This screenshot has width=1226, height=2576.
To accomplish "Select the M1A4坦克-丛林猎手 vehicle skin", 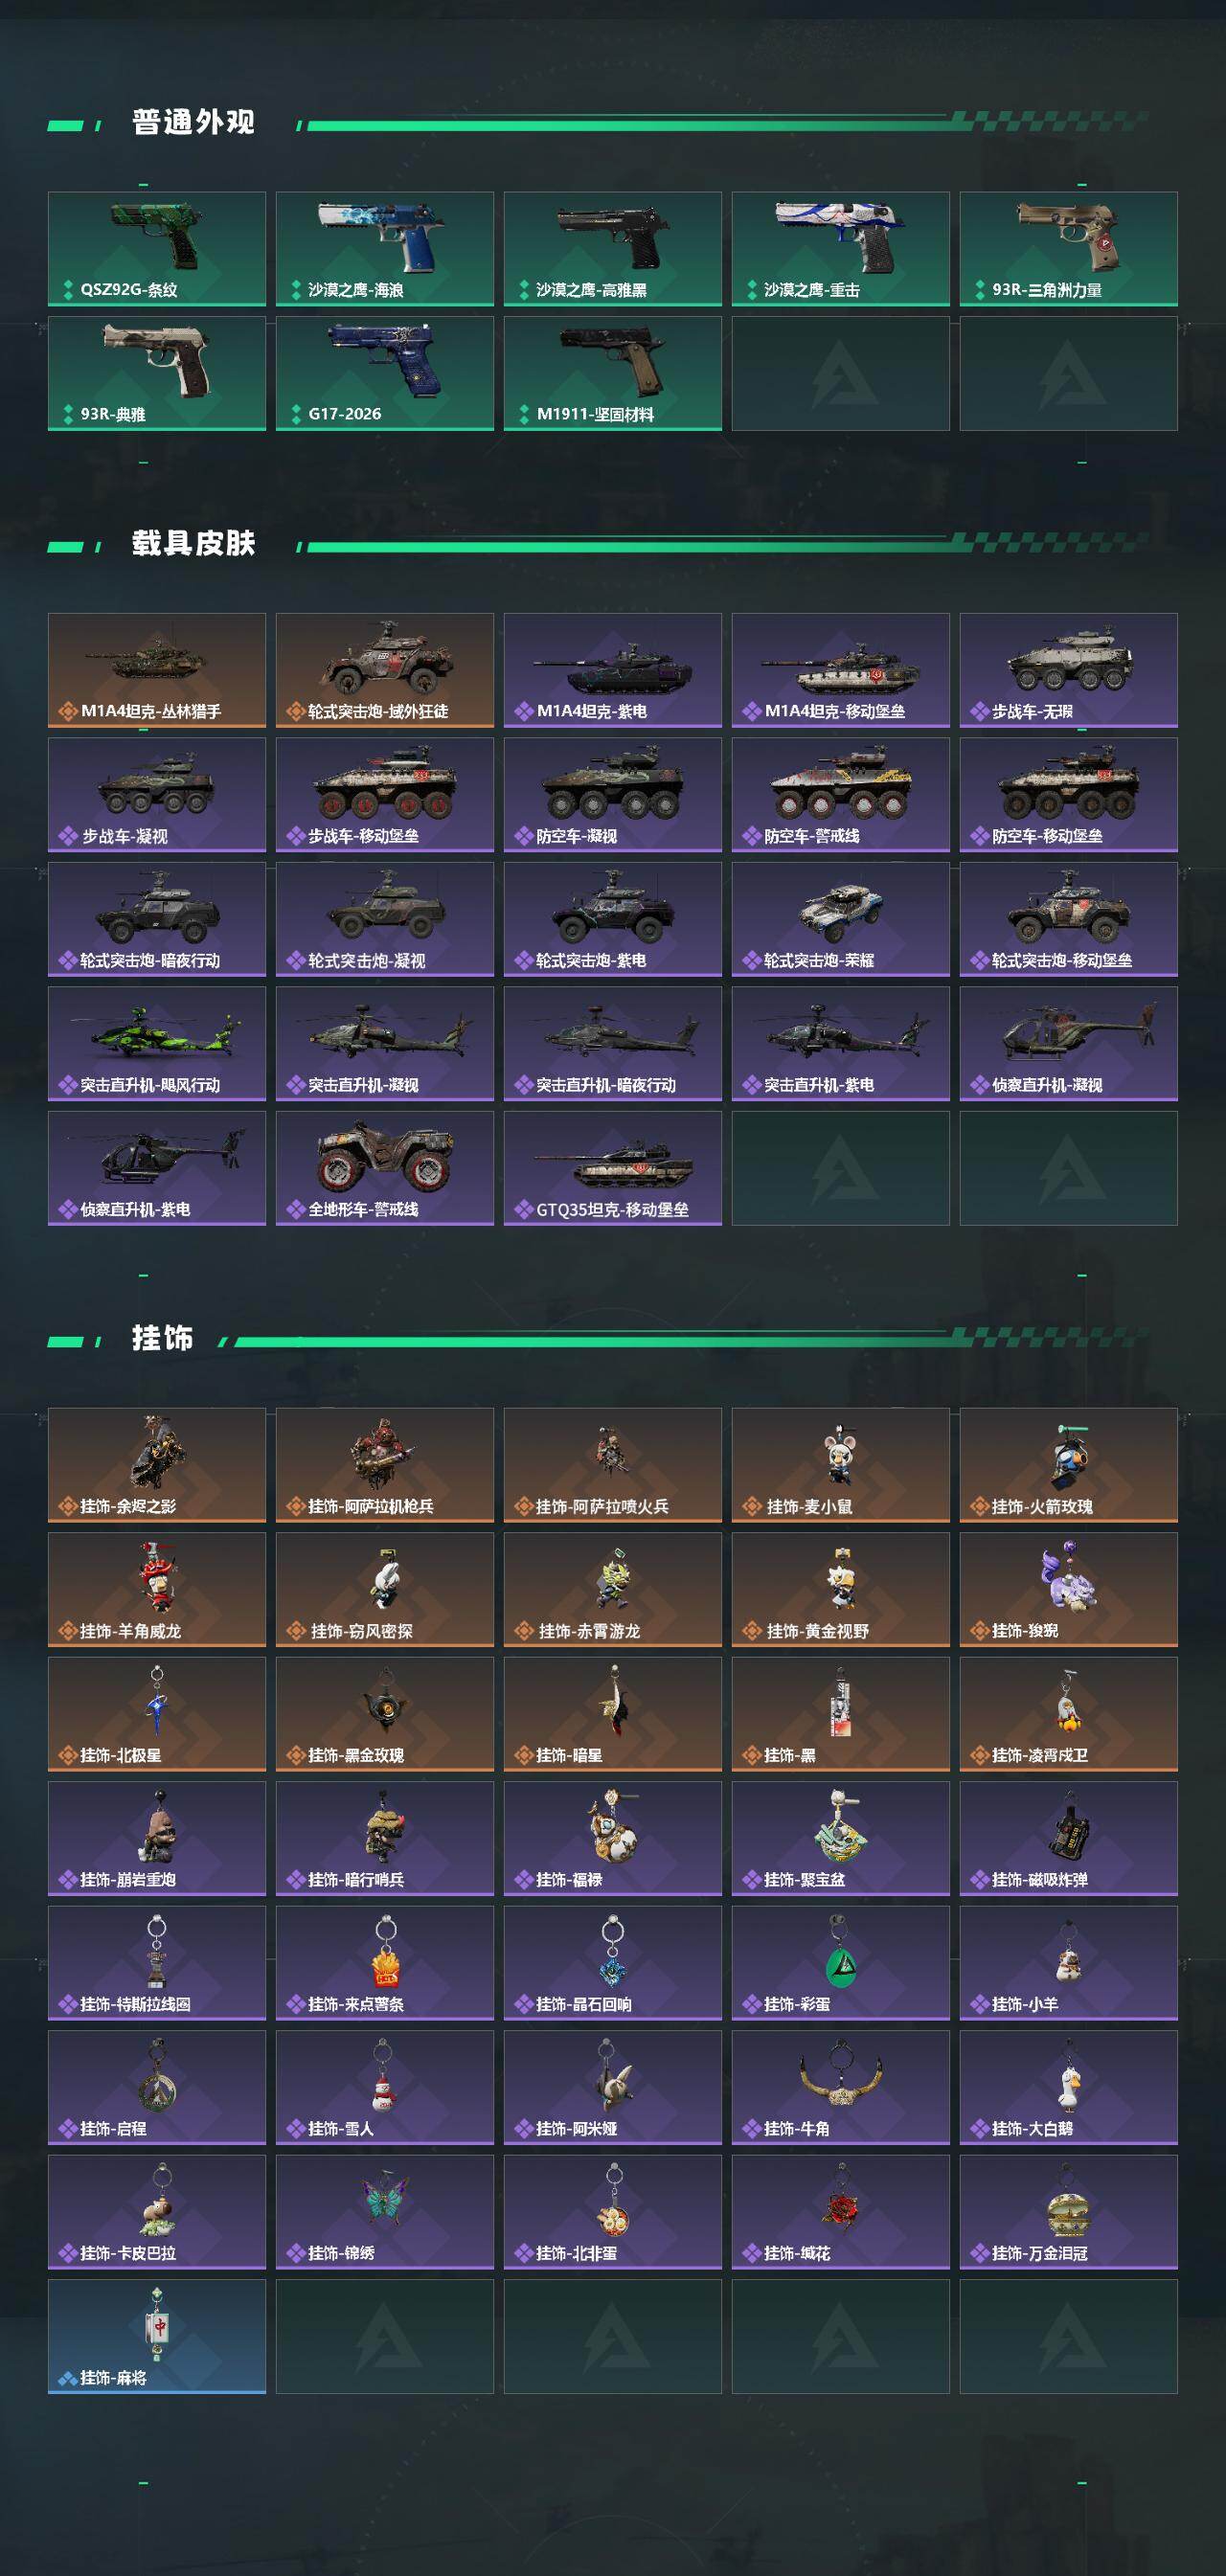I will [x=157, y=670].
